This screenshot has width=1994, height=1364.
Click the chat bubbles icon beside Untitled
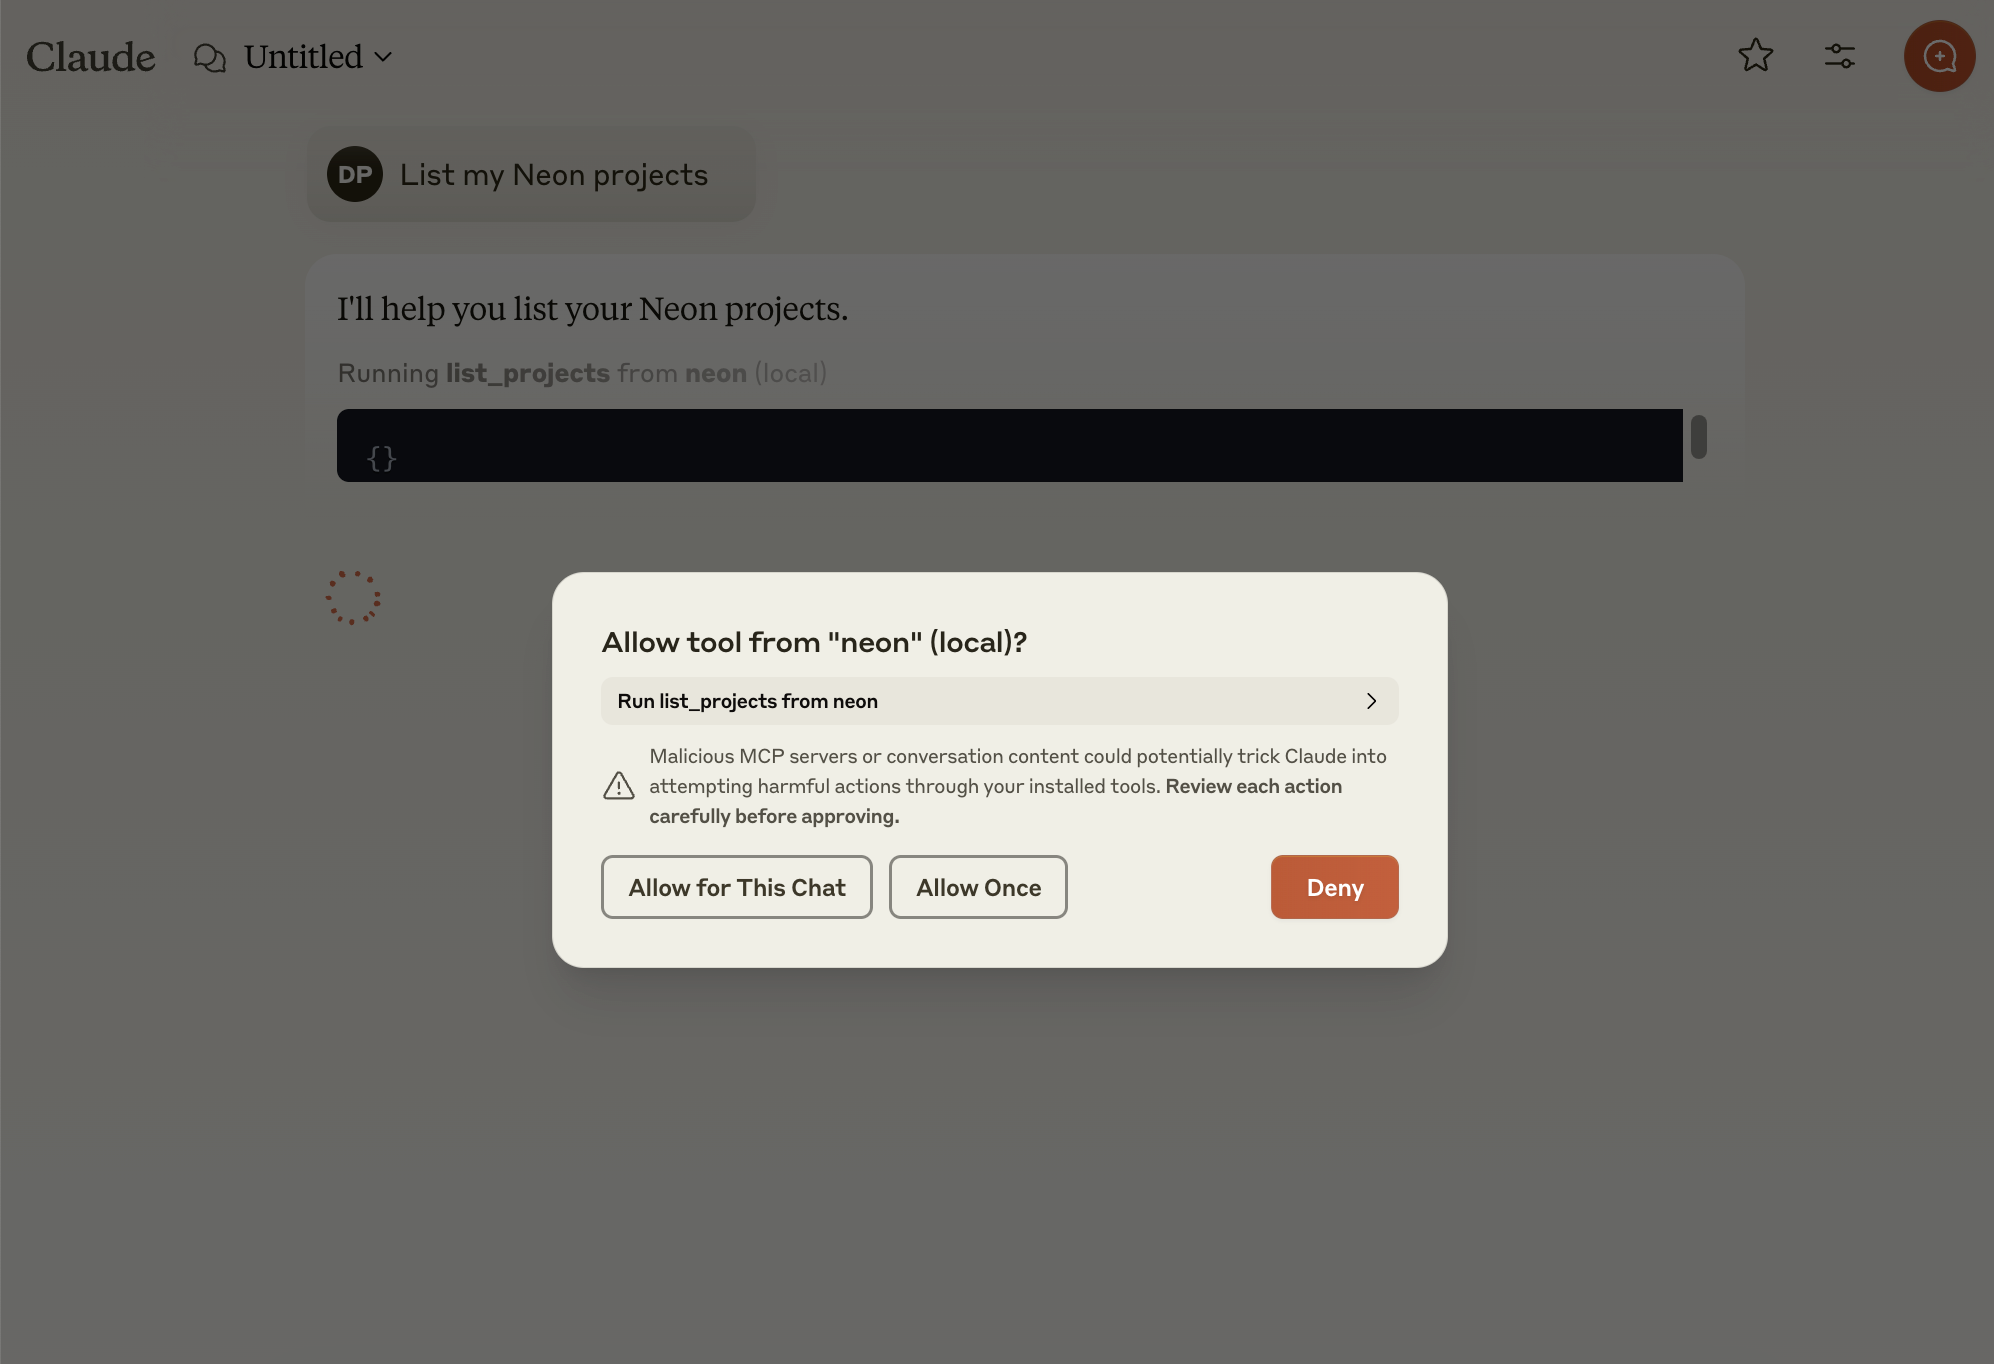point(209,58)
